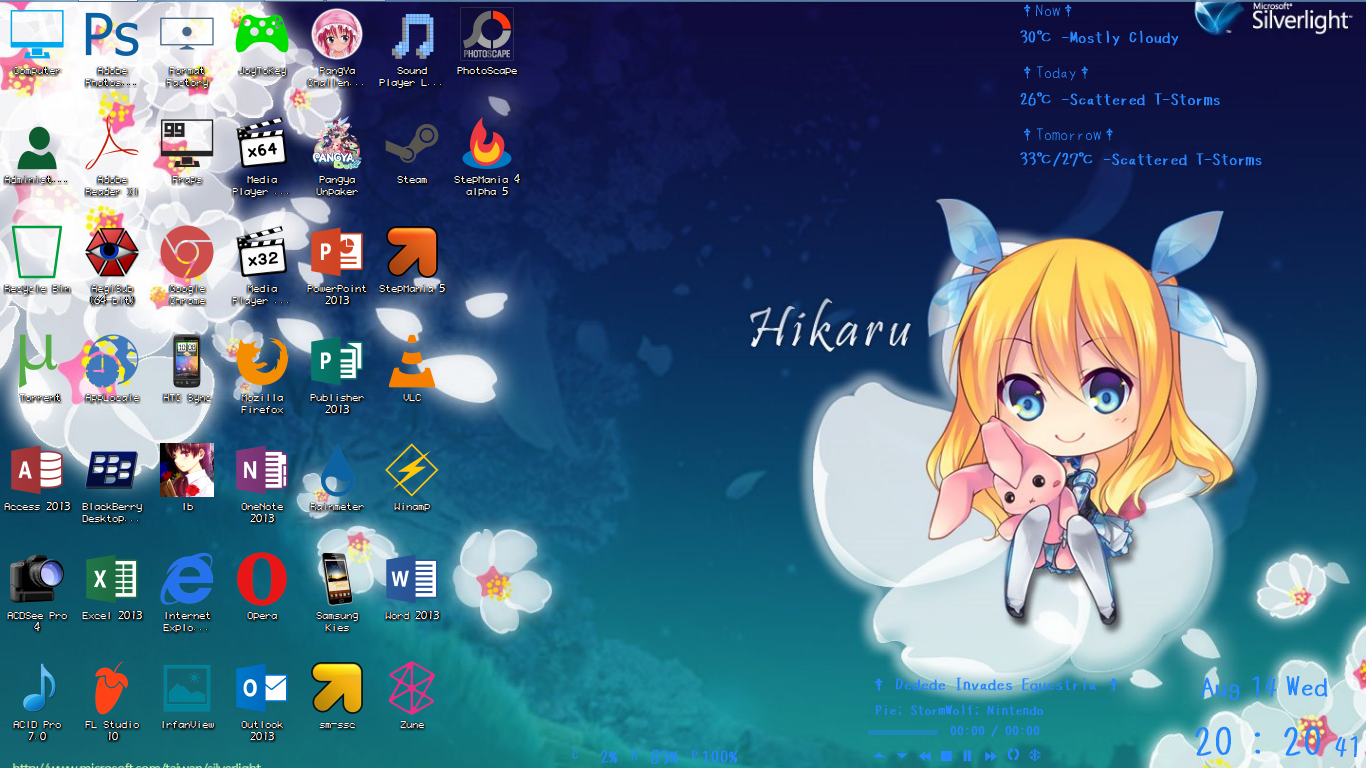This screenshot has height=768, width=1366.
Task: Launch JoyToKey with the green gamepad icon
Action: (262, 42)
